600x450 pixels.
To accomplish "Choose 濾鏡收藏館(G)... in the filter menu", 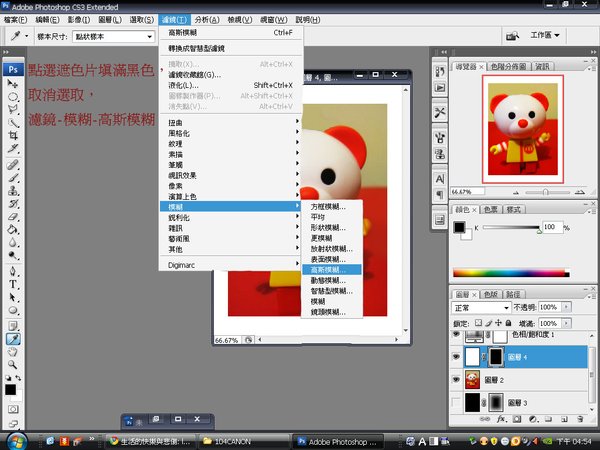I will [231, 75].
